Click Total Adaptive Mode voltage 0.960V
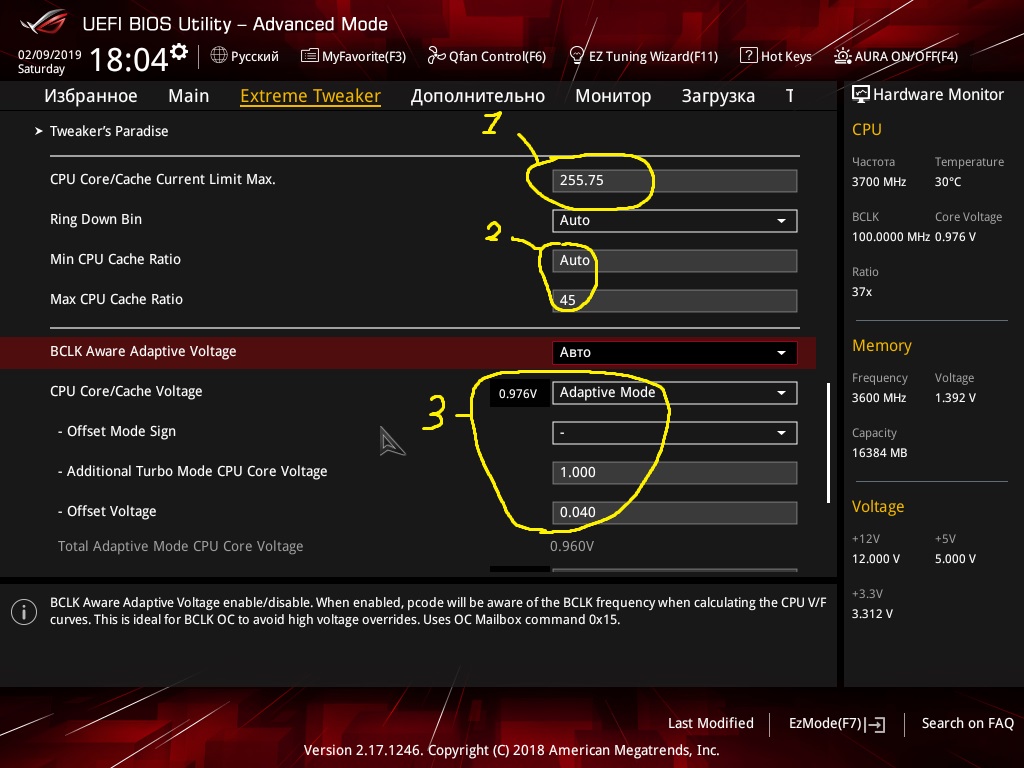Viewport: 1024px width, 768px height. click(x=572, y=547)
